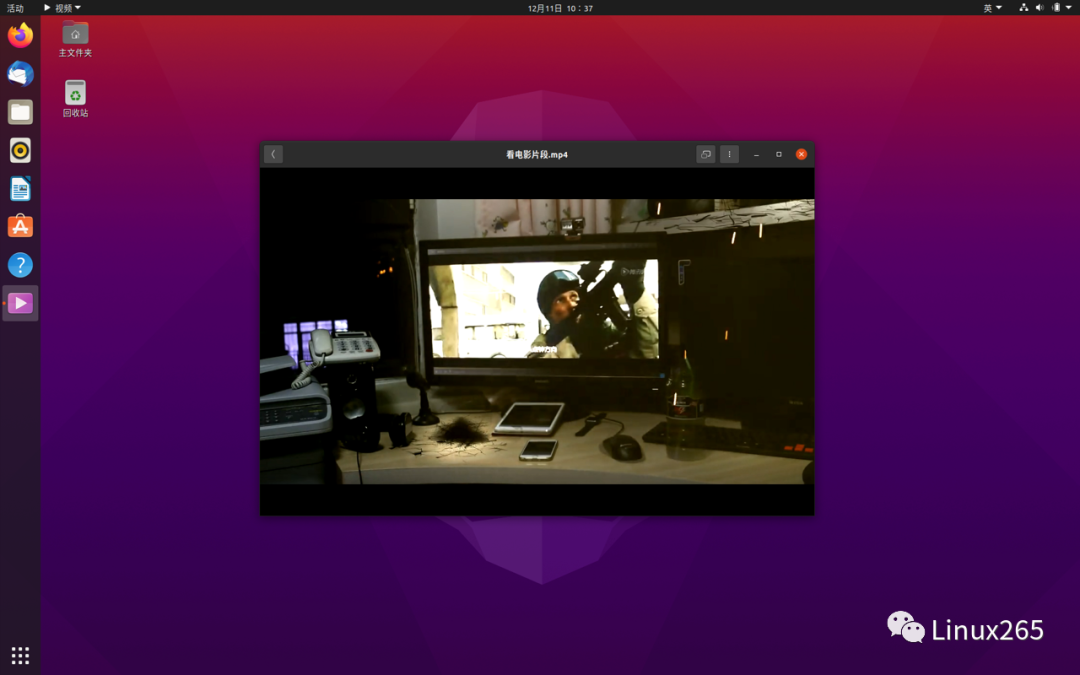
Task: Click the 看电影片段.mp4 window title
Action: [537, 154]
